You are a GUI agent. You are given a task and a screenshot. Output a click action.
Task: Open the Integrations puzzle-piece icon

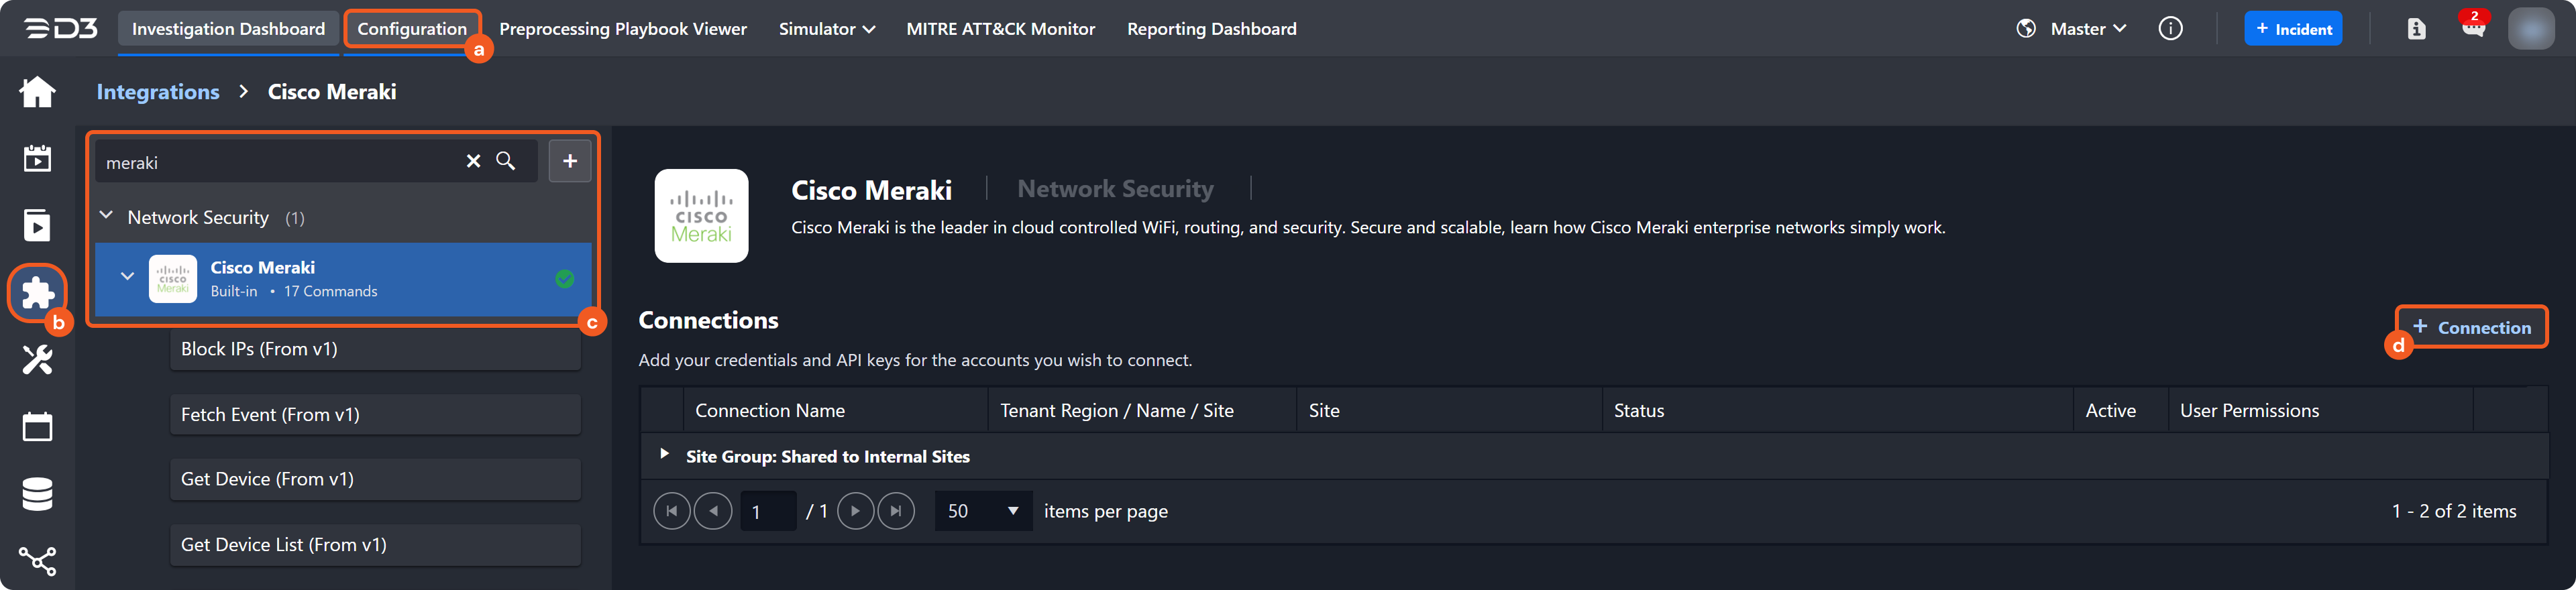click(x=37, y=292)
